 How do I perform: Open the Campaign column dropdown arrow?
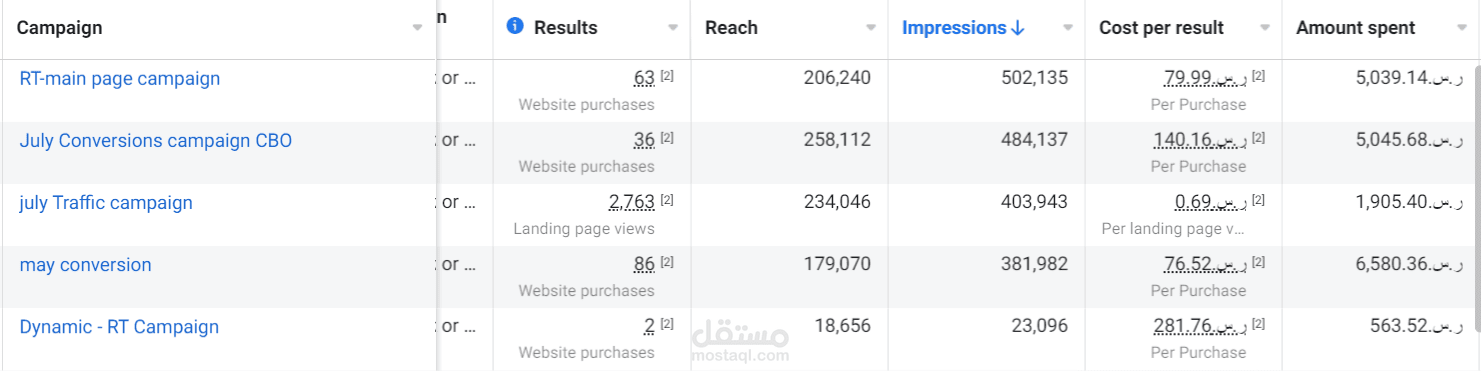tap(418, 28)
